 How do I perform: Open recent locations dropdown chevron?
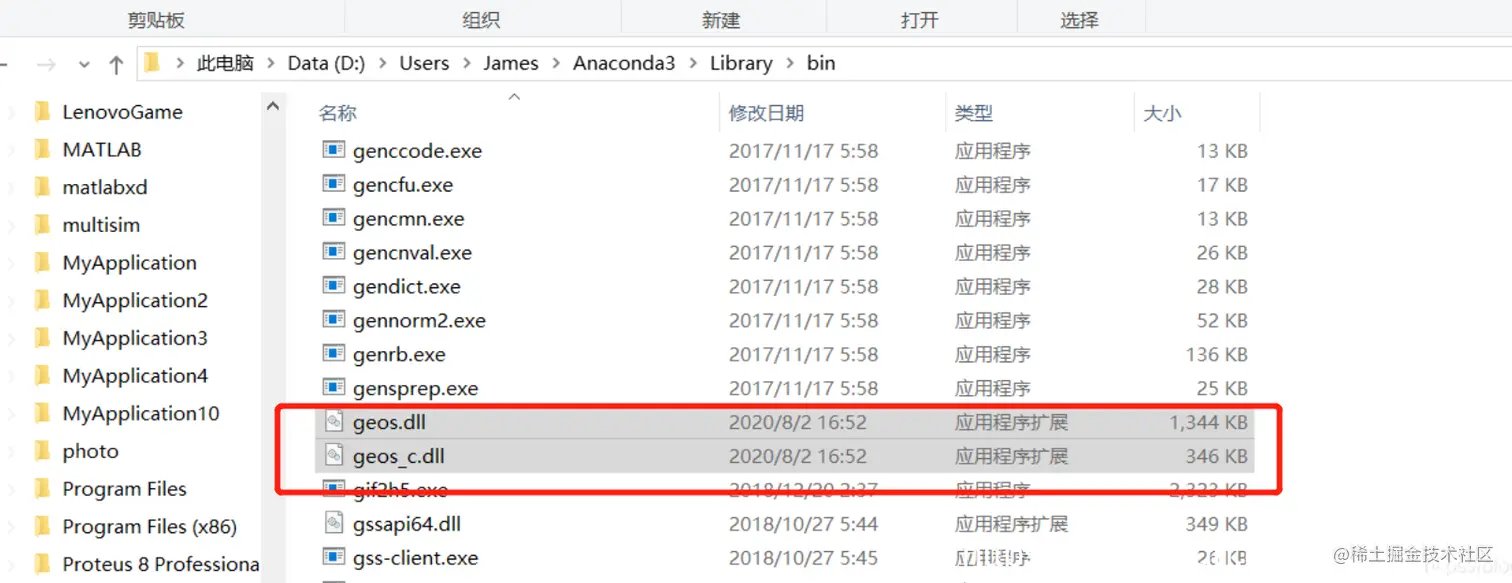coord(84,65)
